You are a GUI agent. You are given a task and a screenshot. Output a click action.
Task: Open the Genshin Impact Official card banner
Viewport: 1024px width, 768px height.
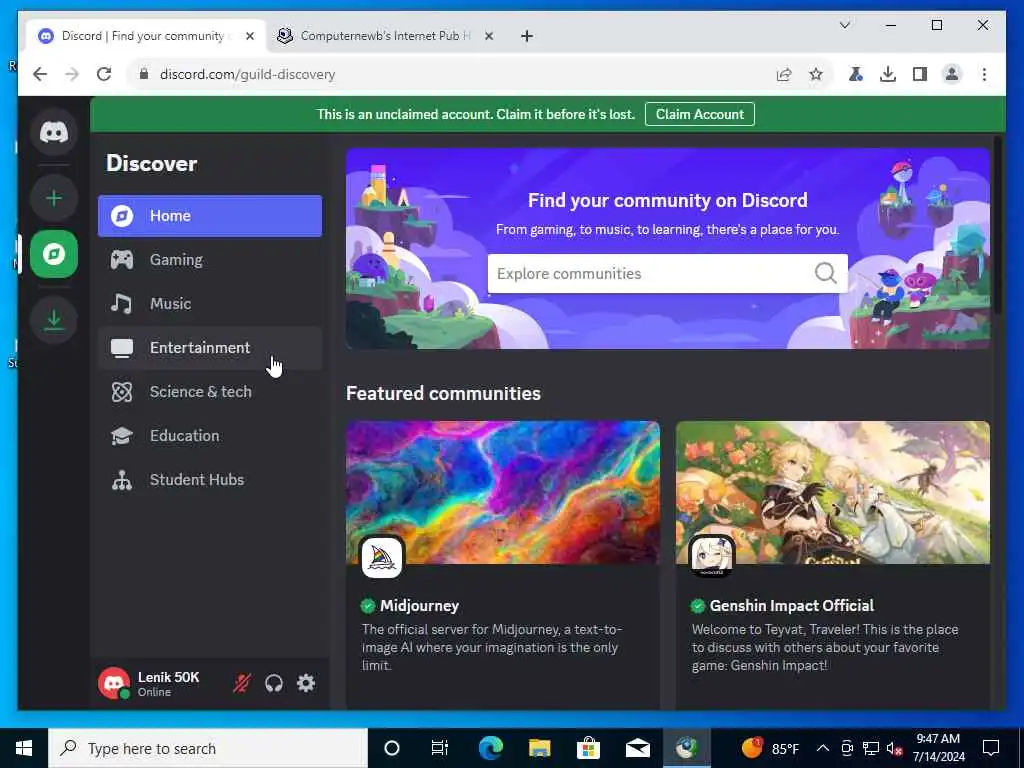(833, 492)
